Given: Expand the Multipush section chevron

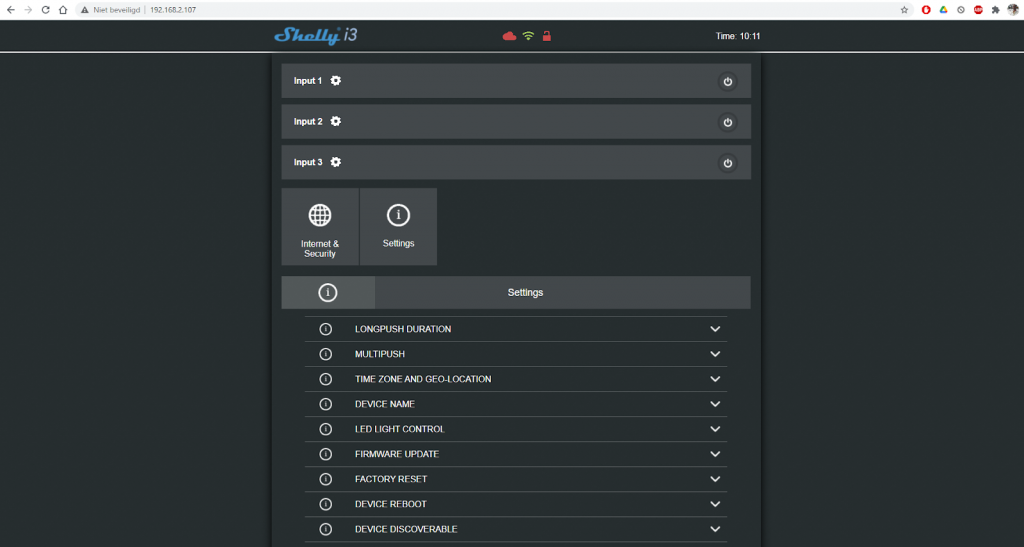Looking at the screenshot, I should point(715,354).
